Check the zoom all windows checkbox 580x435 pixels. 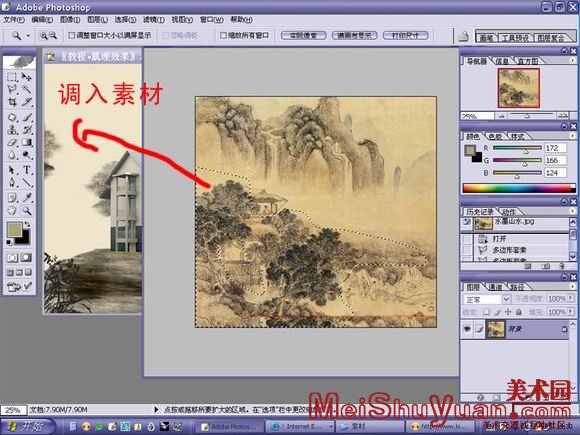(x=223, y=36)
